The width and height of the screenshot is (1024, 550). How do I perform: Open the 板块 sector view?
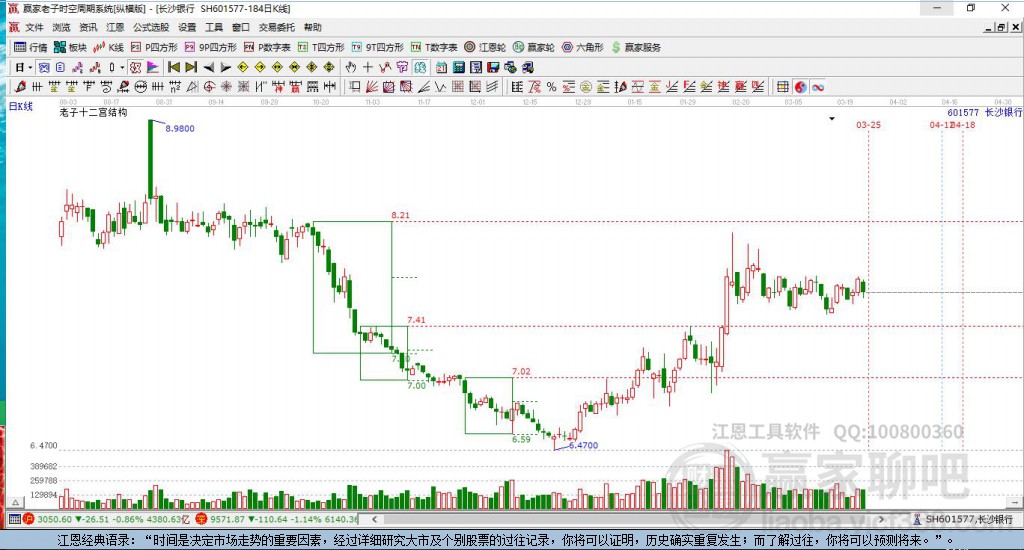point(70,47)
